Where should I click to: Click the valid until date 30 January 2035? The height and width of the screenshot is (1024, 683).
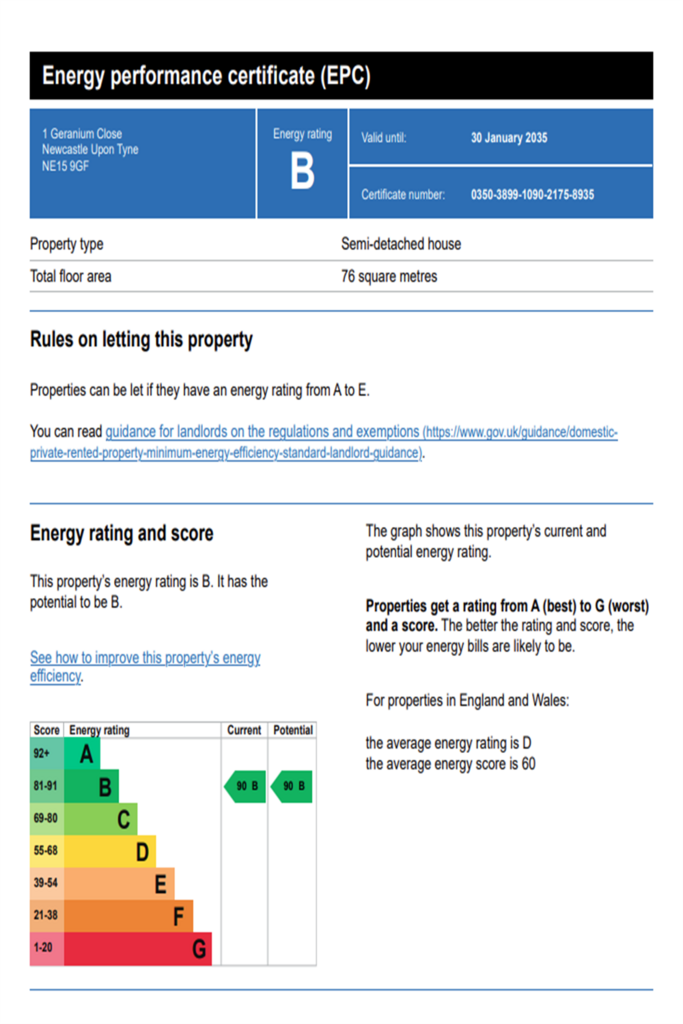509,138
